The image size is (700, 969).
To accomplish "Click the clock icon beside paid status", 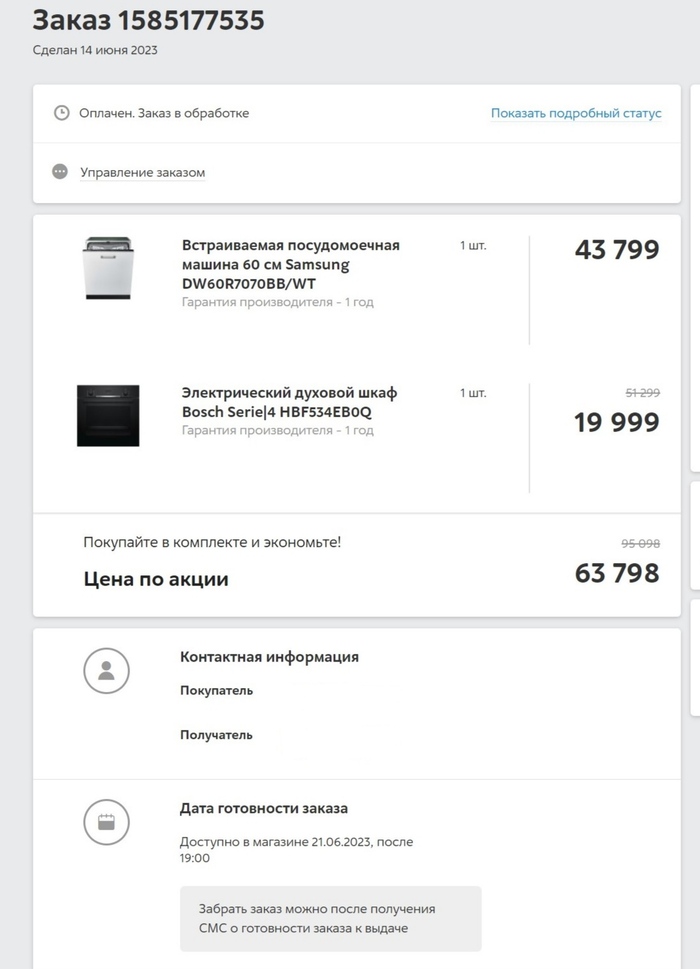I will [x=61, y=113].
